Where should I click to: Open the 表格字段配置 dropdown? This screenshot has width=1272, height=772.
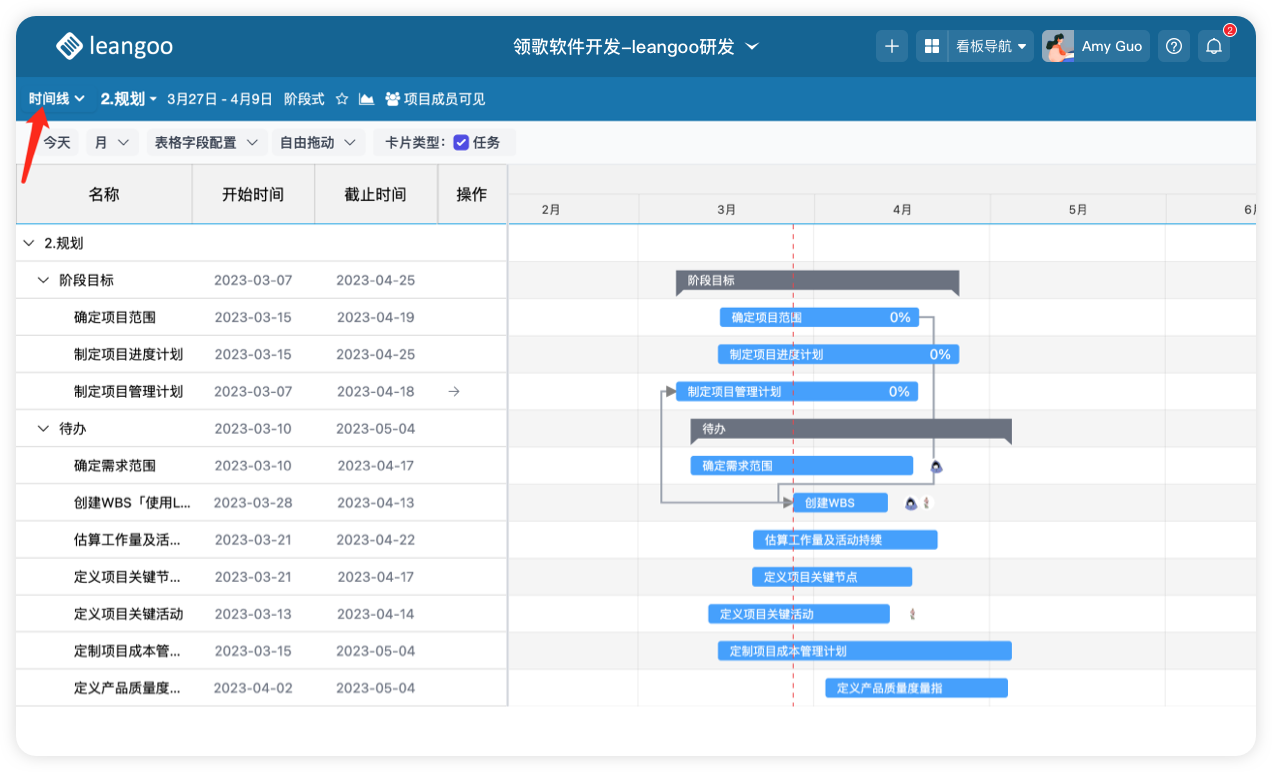(x=205, y=143)
